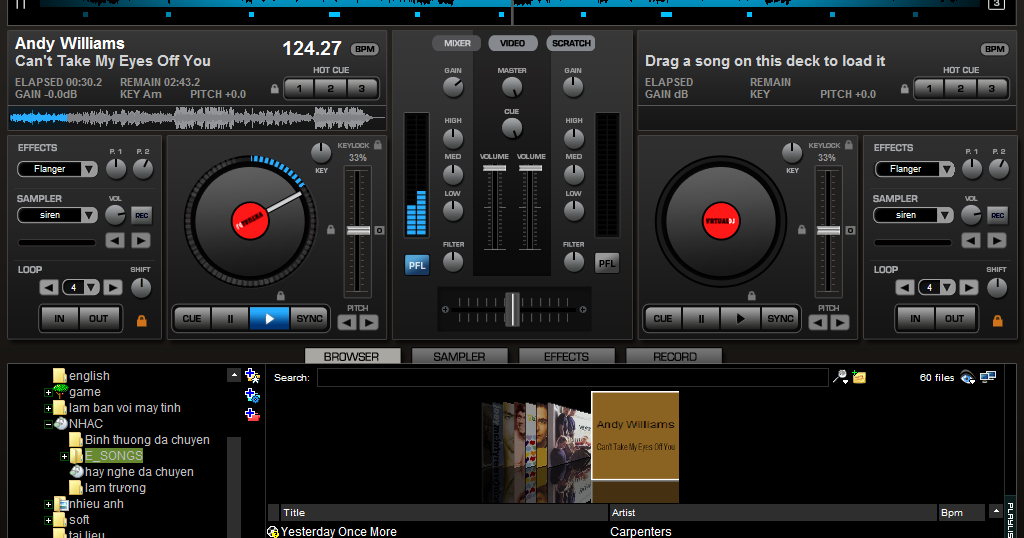
Task: Open left deck siren sampler dropdown
Action: tap(89, 215)
